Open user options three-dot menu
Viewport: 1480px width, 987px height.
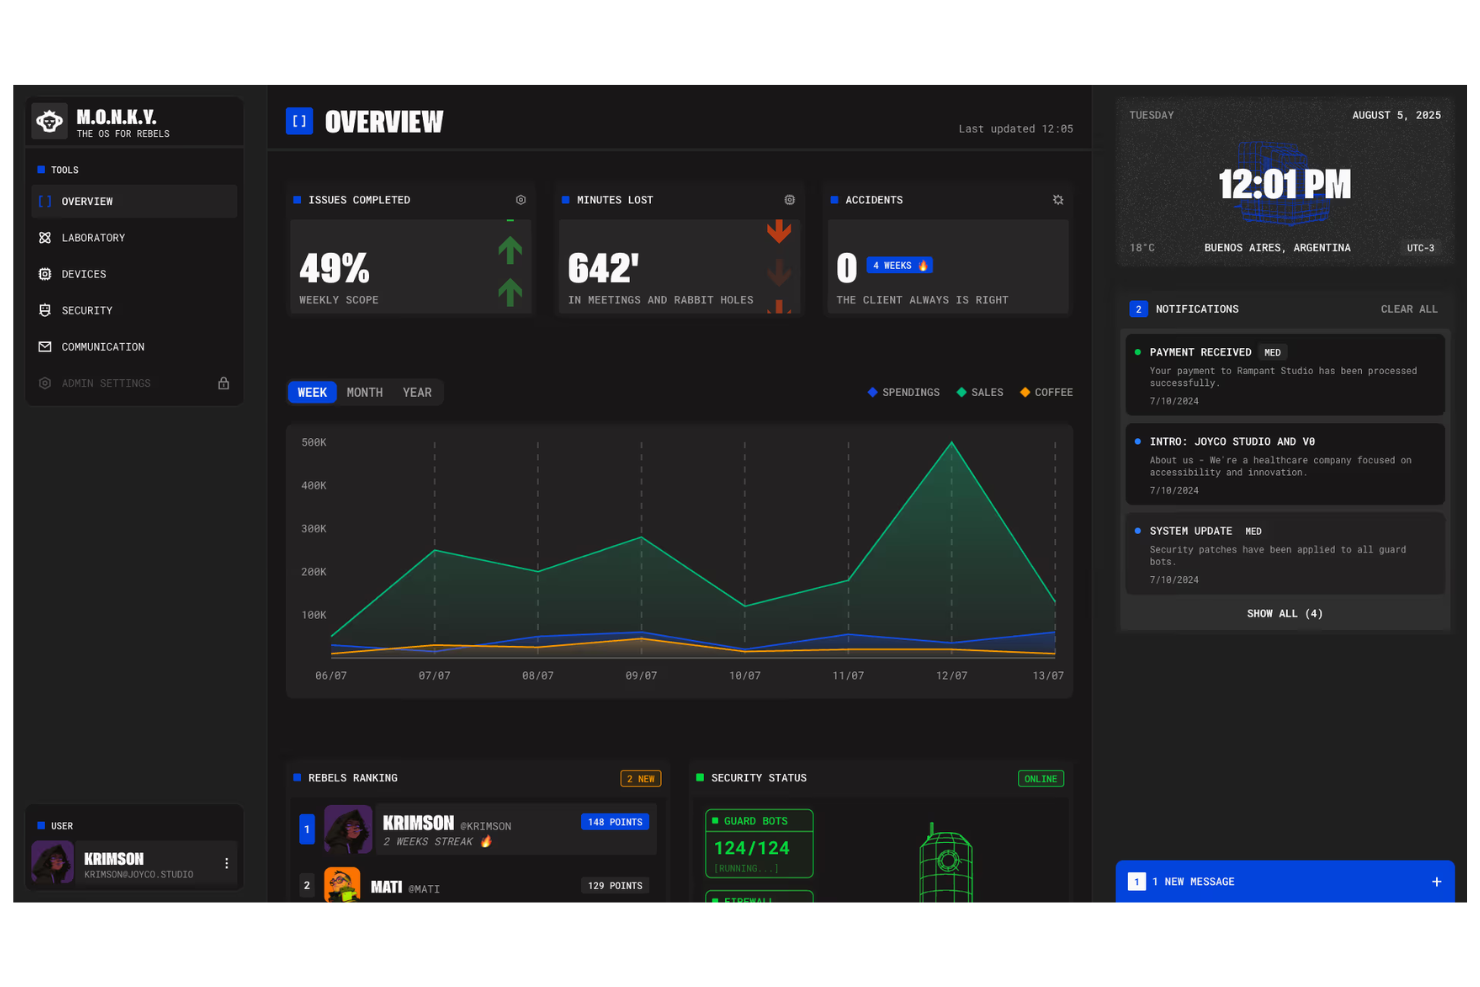pos(227,863)
